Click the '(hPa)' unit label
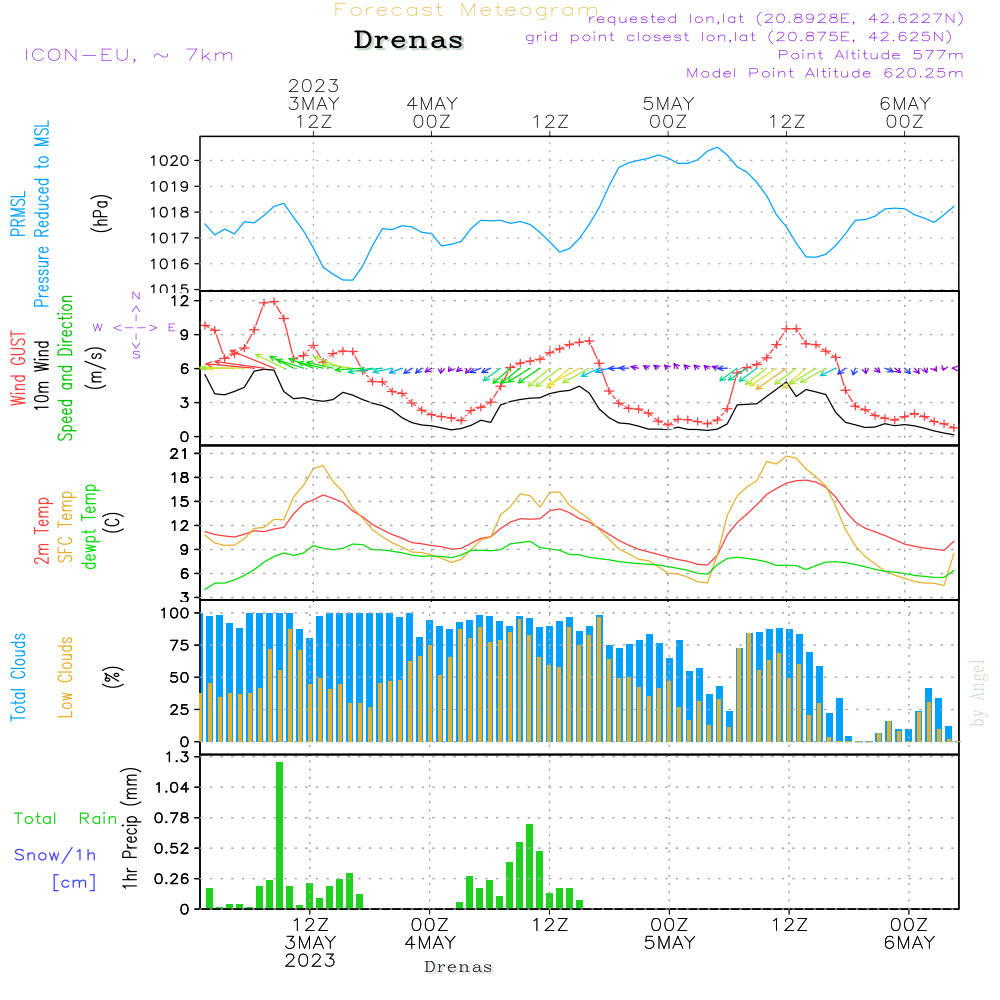 pyautogui.click(x=101, y=214)
